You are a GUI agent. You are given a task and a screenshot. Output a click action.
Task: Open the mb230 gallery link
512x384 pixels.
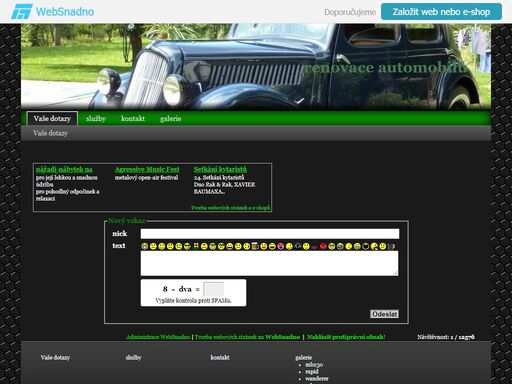click(314, 365)
